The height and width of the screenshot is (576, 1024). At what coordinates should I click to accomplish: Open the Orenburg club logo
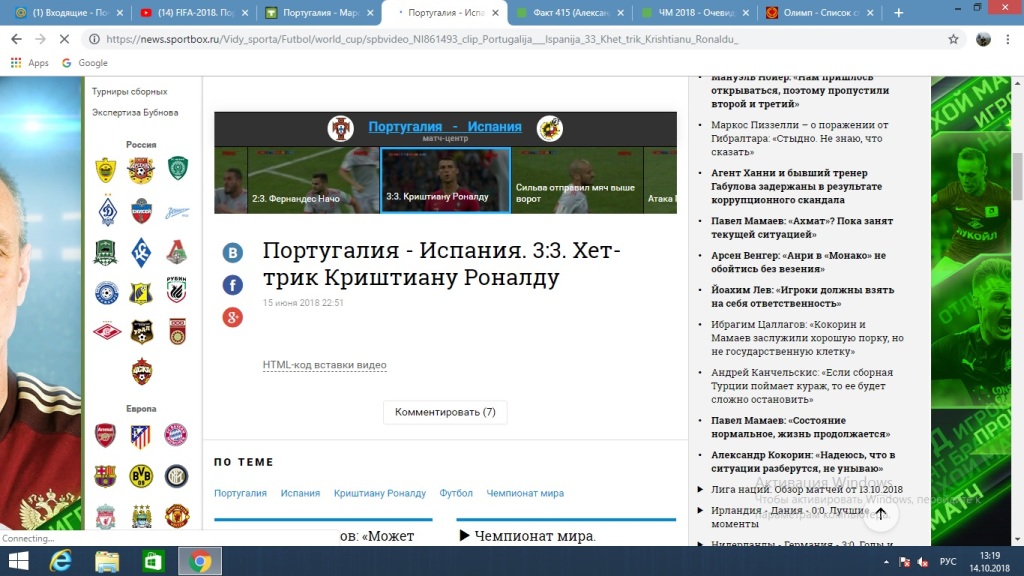(106, 293)
